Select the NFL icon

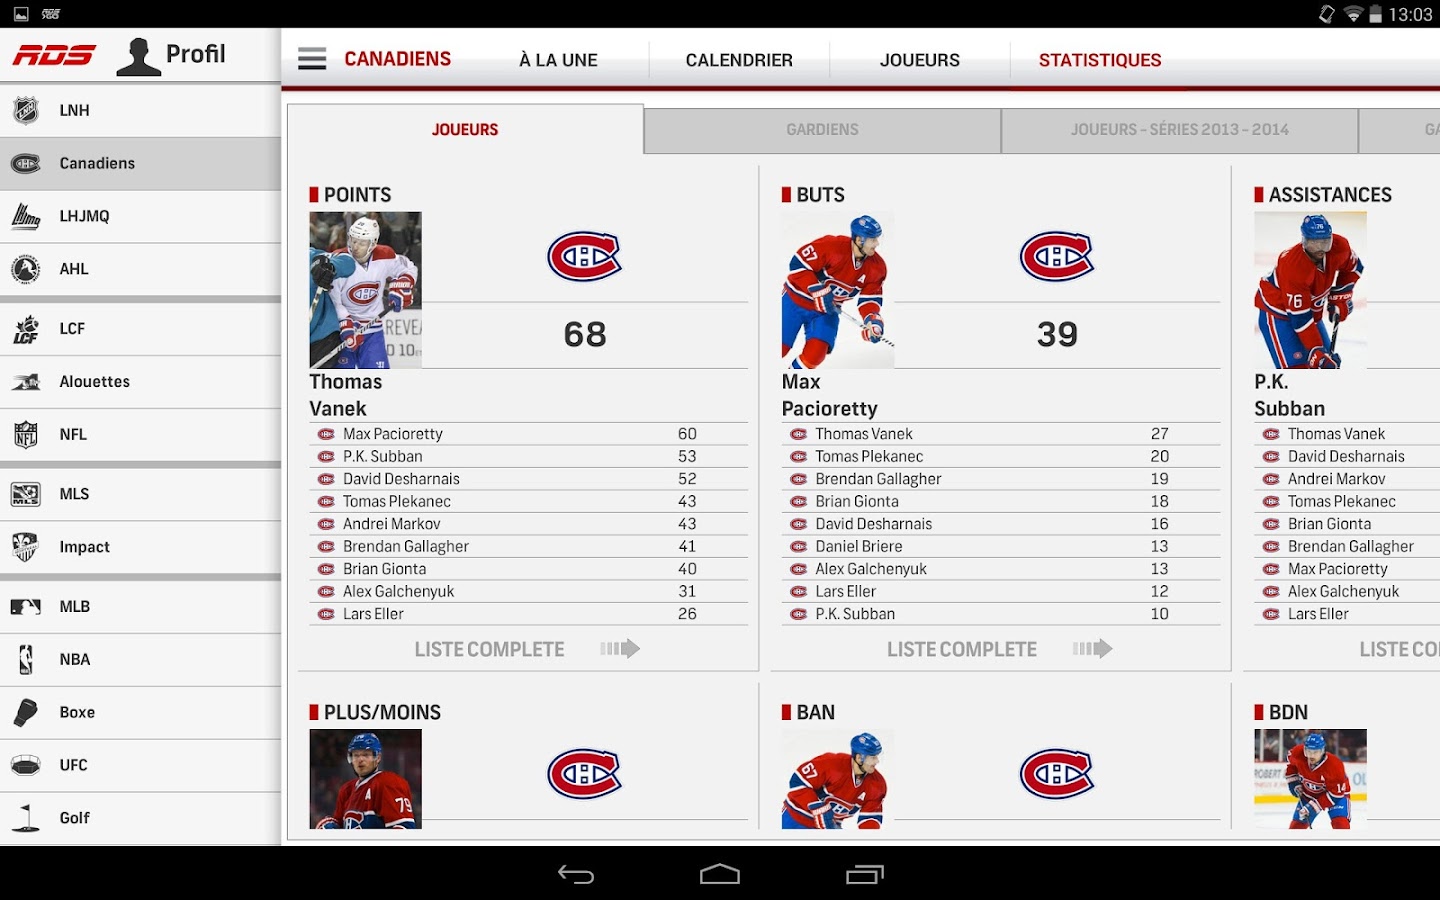(26, 435)
